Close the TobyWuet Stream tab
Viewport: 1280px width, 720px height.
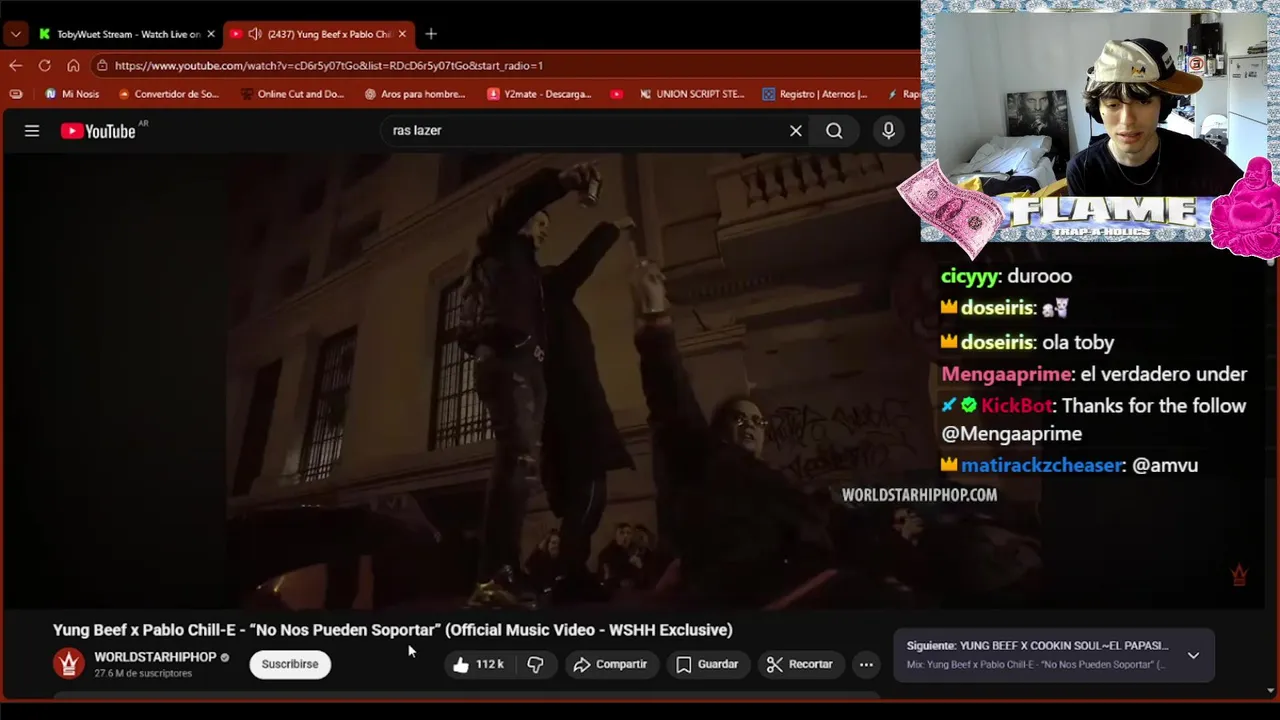(210, 34)
